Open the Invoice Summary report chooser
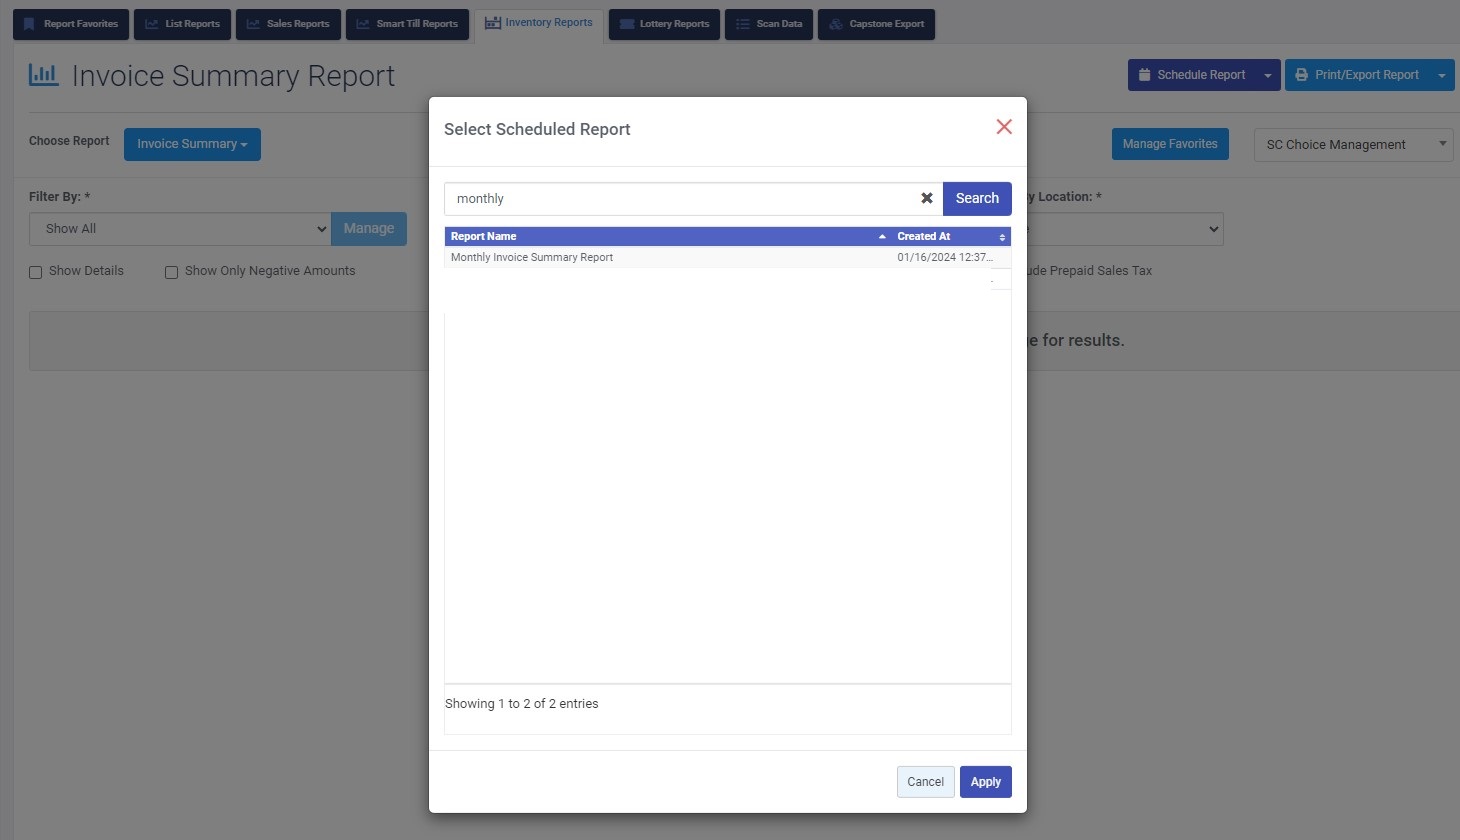Screen dimensions: 1460x840 192,144
